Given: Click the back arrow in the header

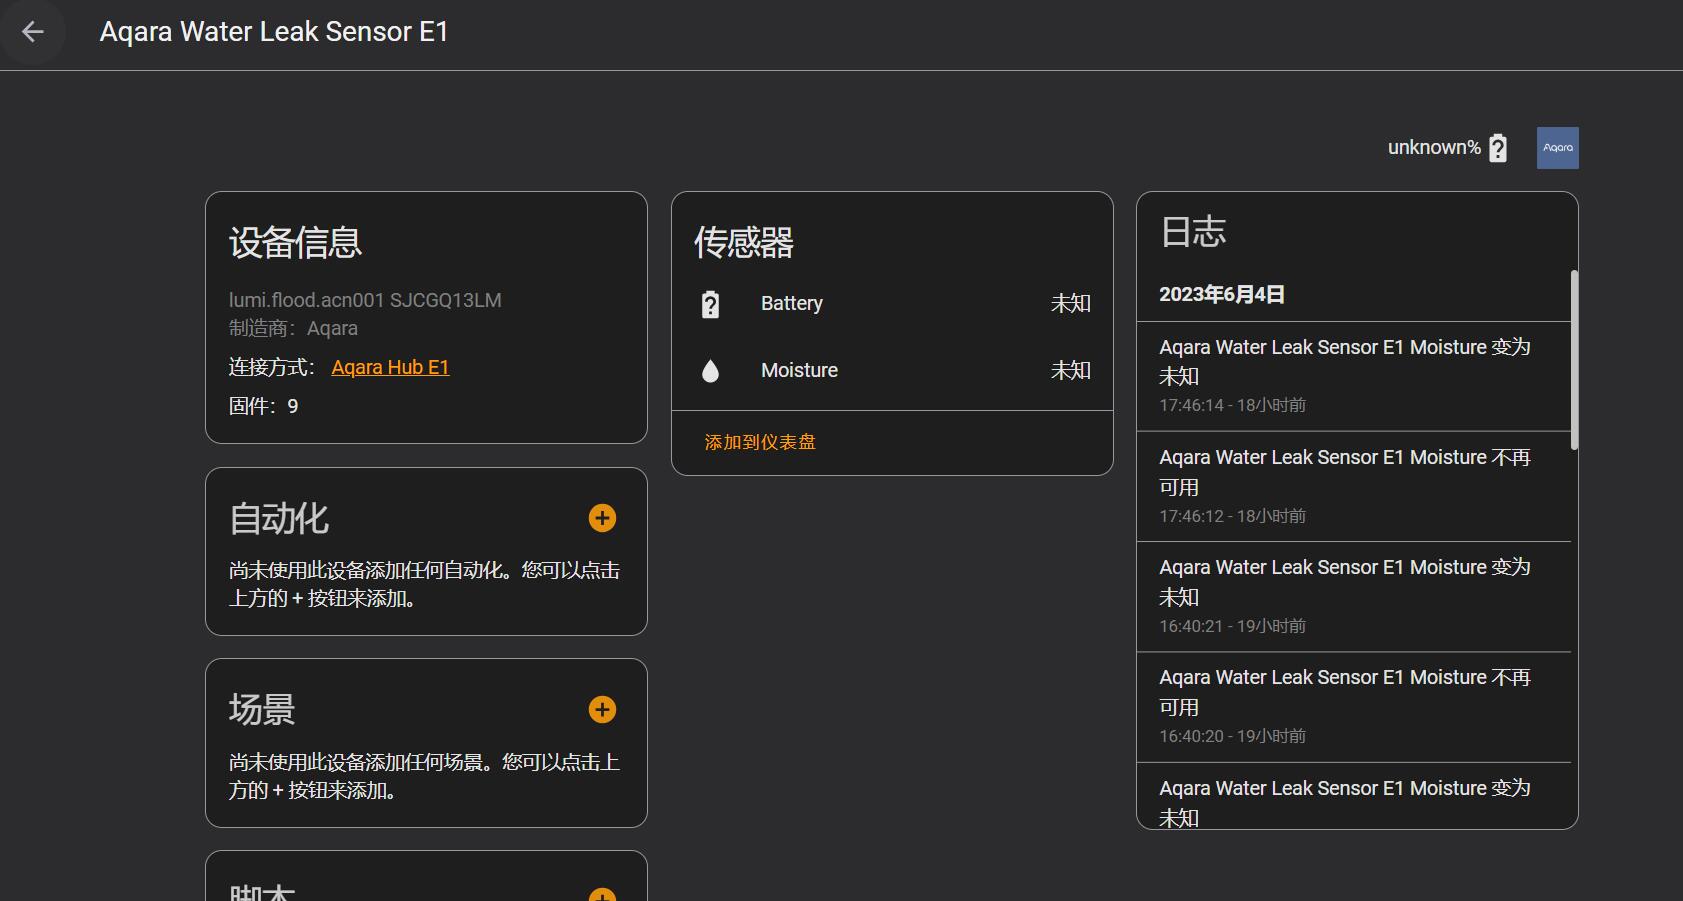Looking at the screenshot, I should (33, 31).
